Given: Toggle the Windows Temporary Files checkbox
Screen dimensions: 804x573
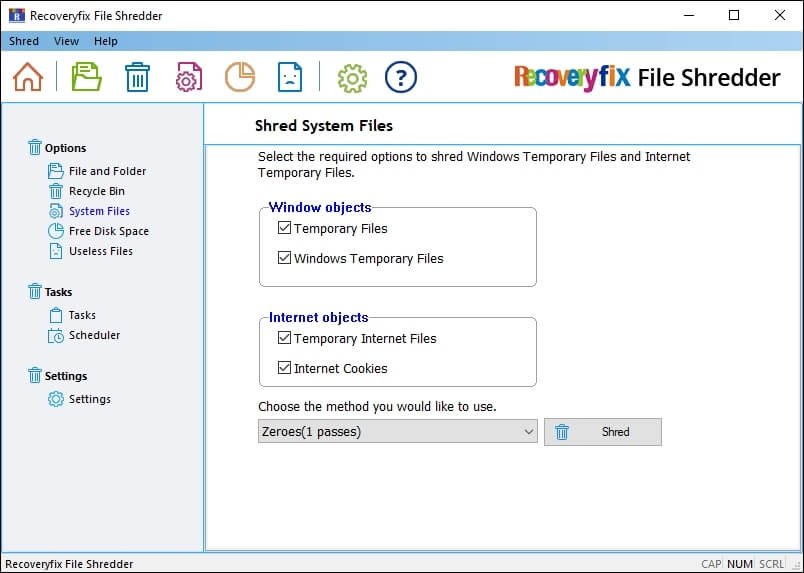Looking at the screenshot, I should pos(284,259).
